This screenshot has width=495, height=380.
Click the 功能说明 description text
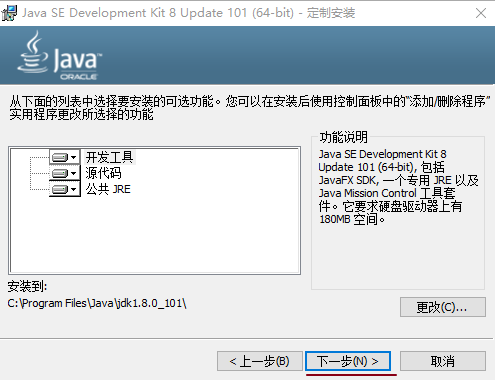(398, 186)
